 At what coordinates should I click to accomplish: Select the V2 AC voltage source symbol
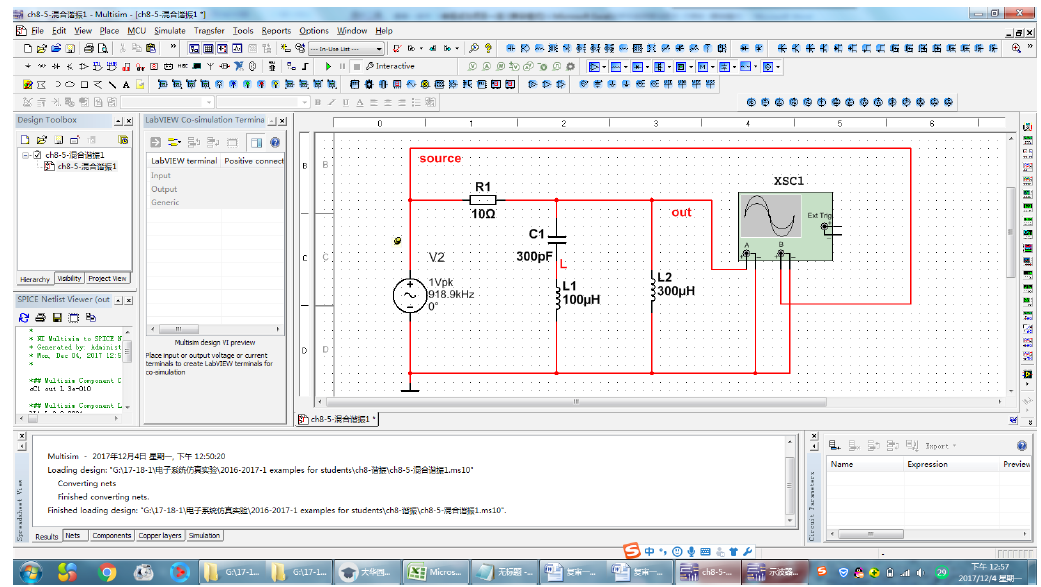coord(410,295)
